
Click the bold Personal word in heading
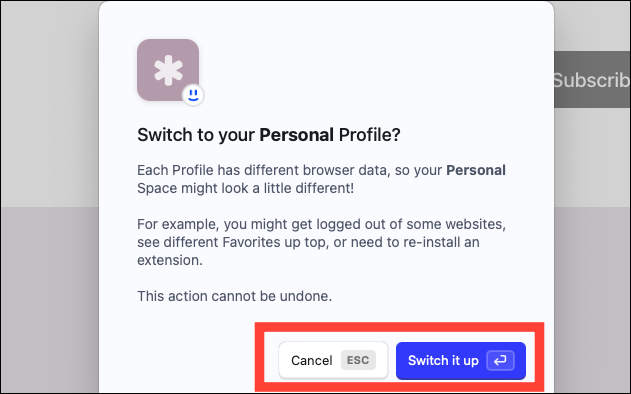[296, 135]
